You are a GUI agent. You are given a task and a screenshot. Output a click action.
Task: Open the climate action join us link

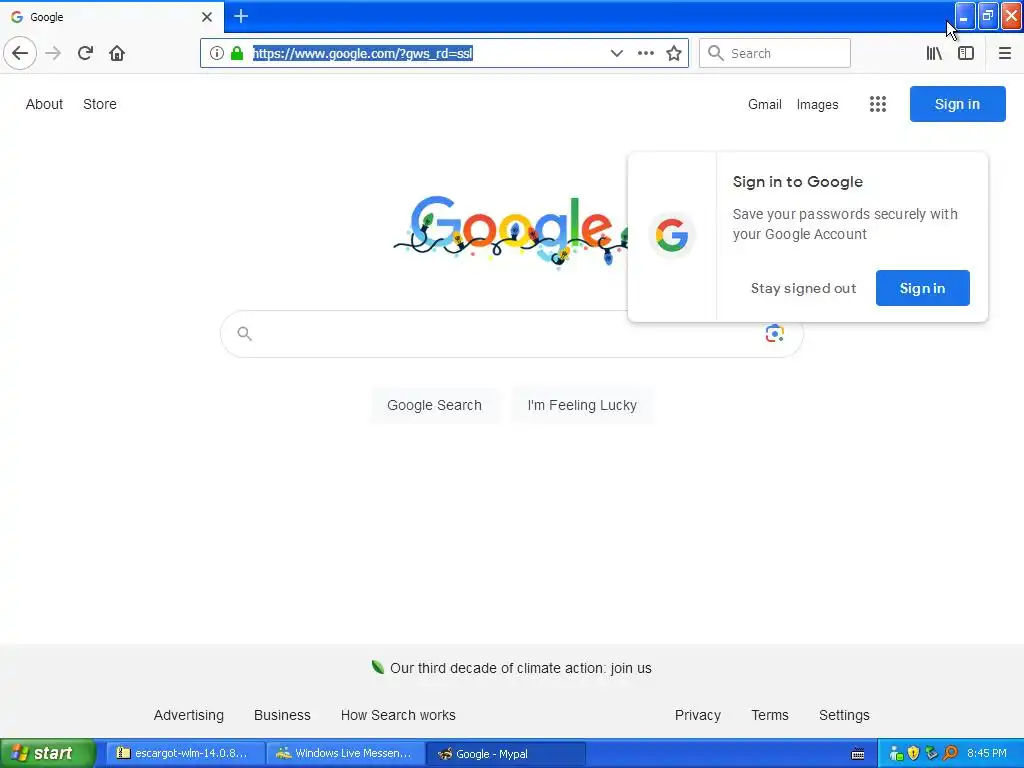(520, 668)
